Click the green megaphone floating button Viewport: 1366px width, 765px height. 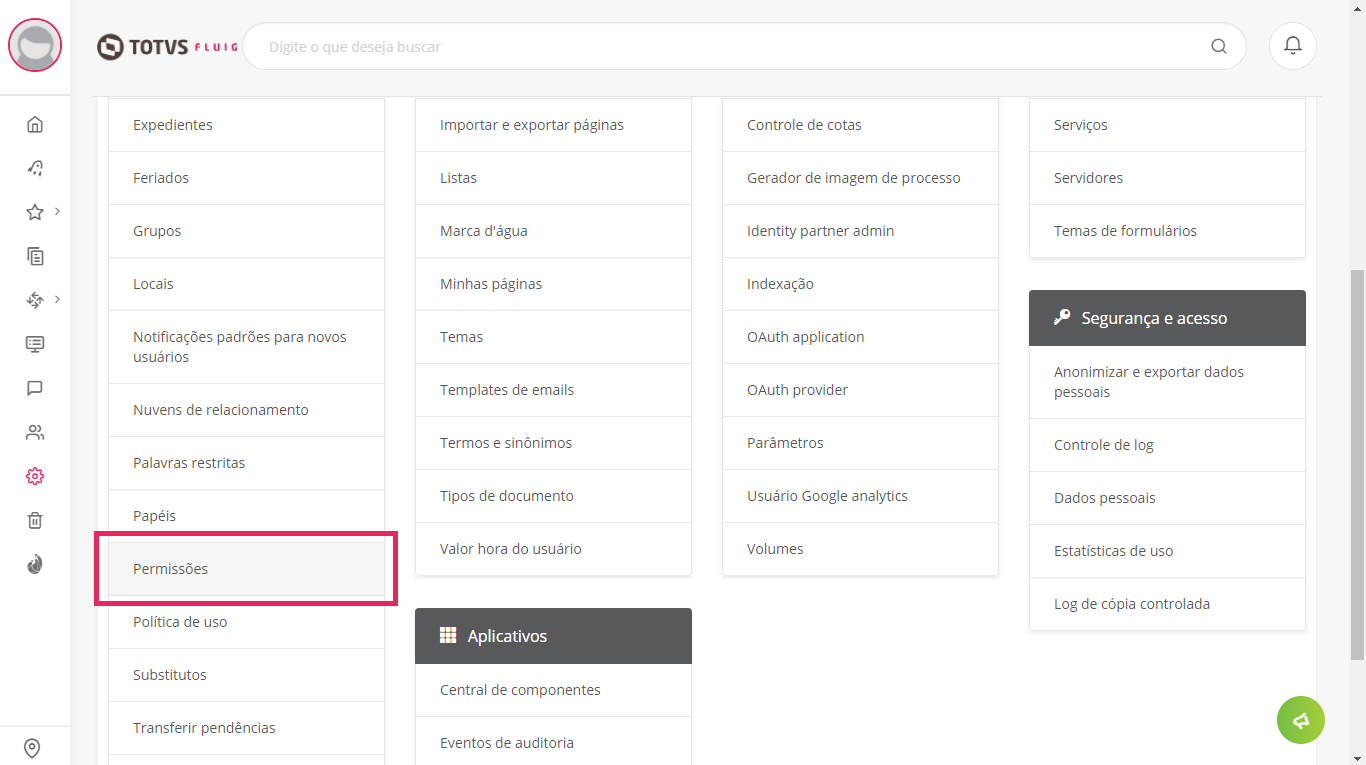point(1300,720)
